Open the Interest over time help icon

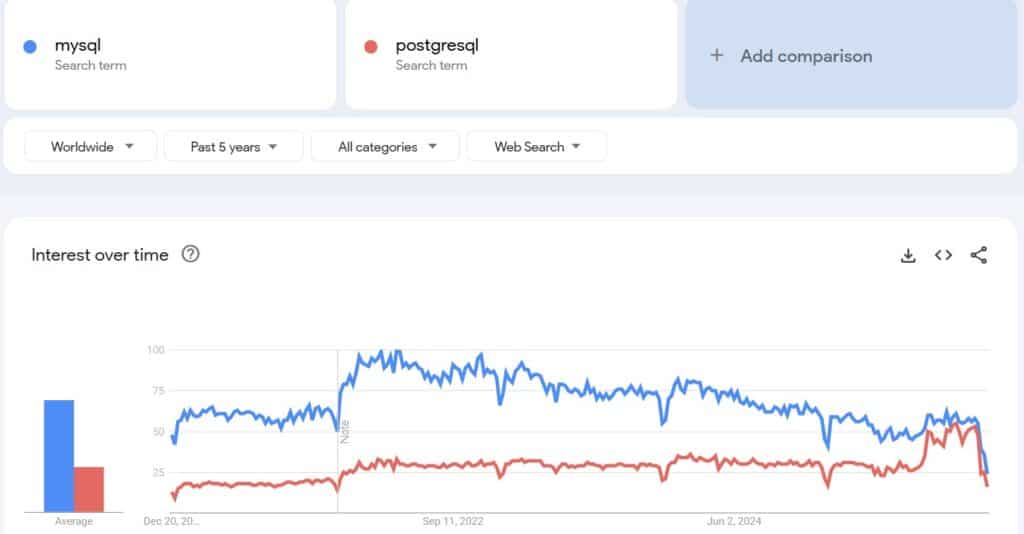coord(191,254)
